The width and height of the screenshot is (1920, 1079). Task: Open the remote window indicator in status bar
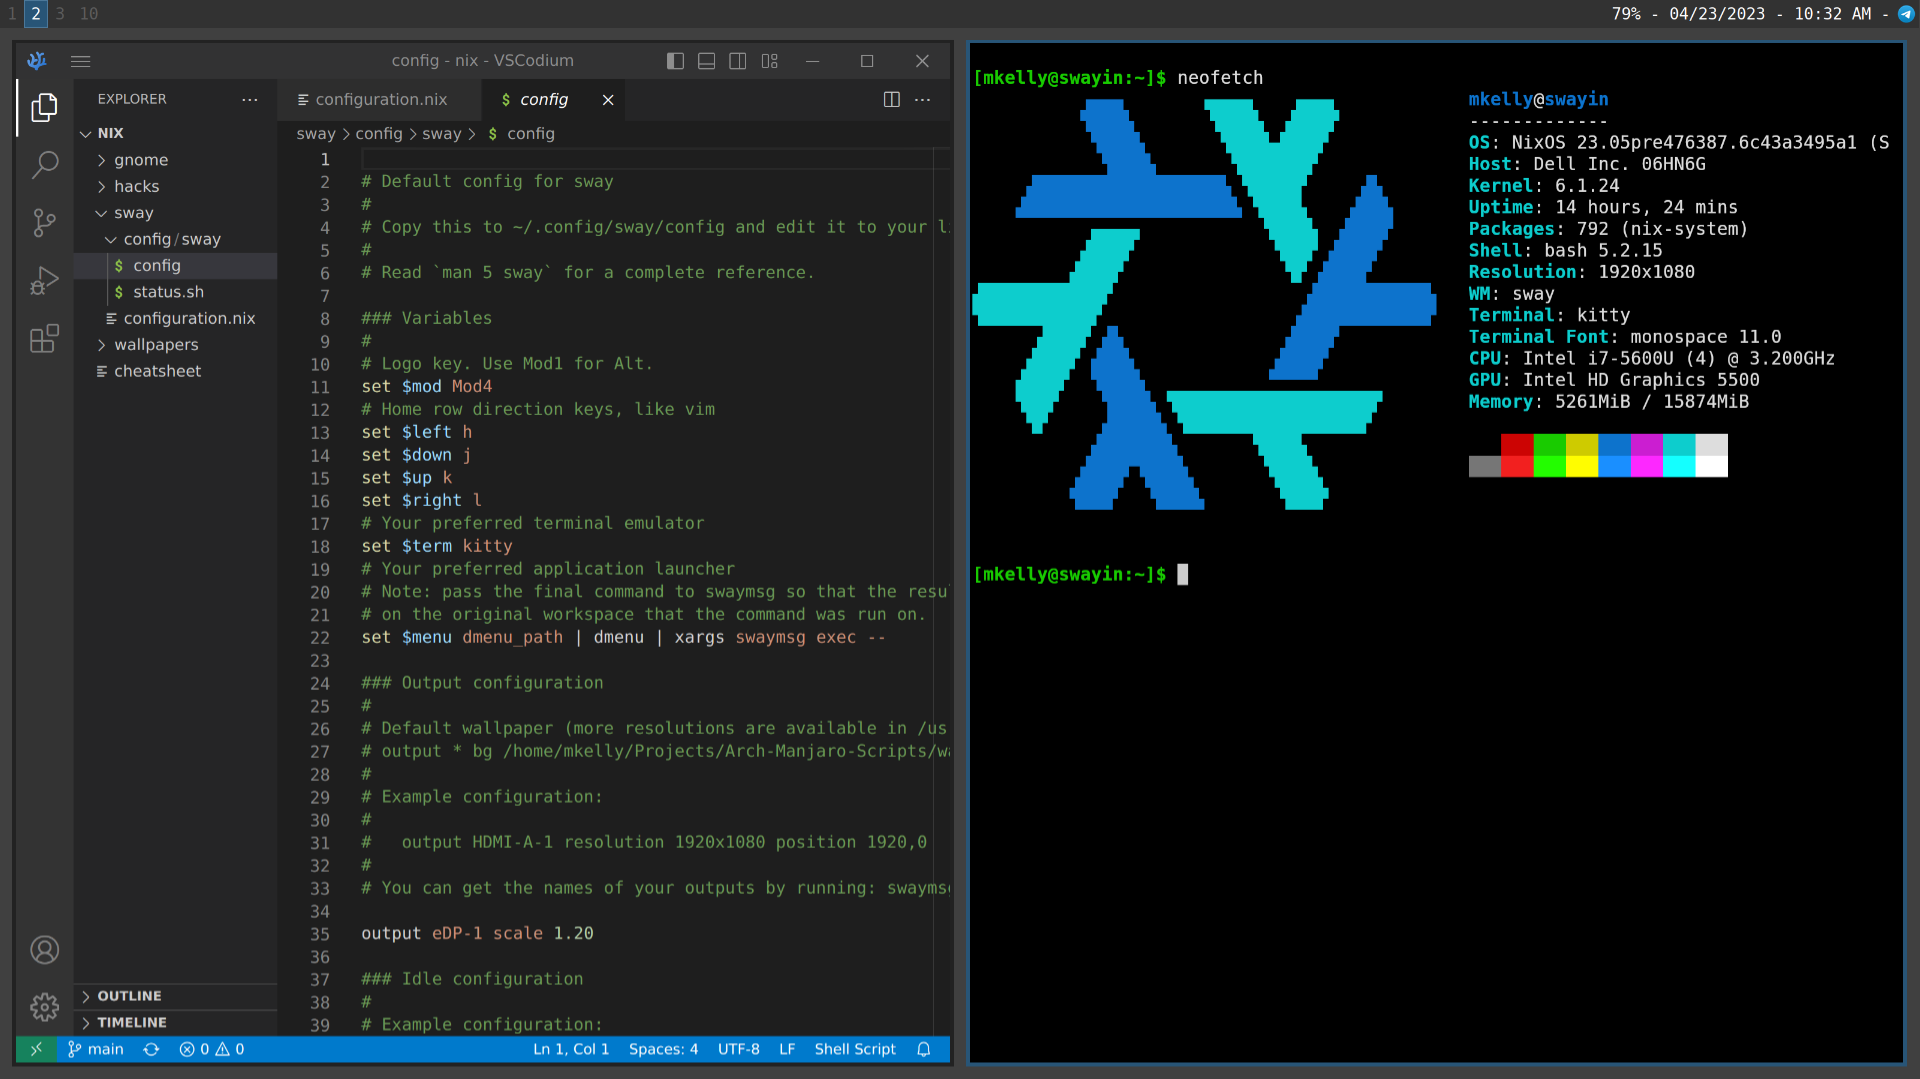(x=36, y=1049)
